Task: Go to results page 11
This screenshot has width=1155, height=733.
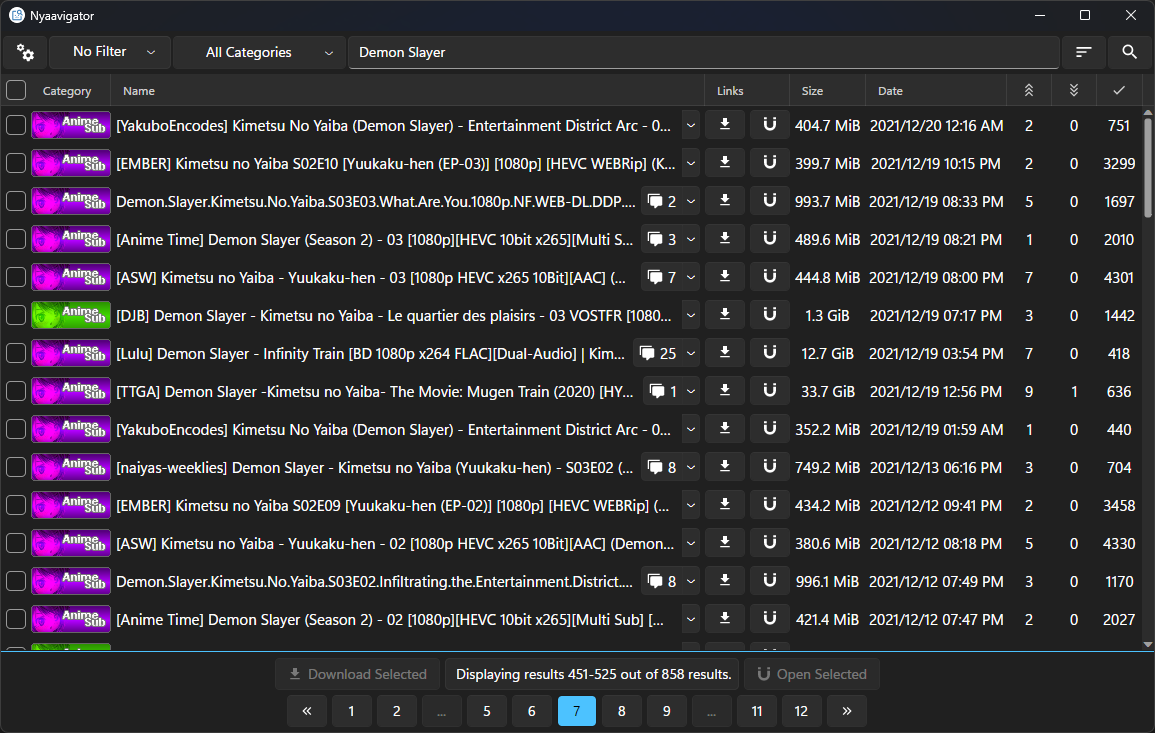Action: (x=756, y=711)
